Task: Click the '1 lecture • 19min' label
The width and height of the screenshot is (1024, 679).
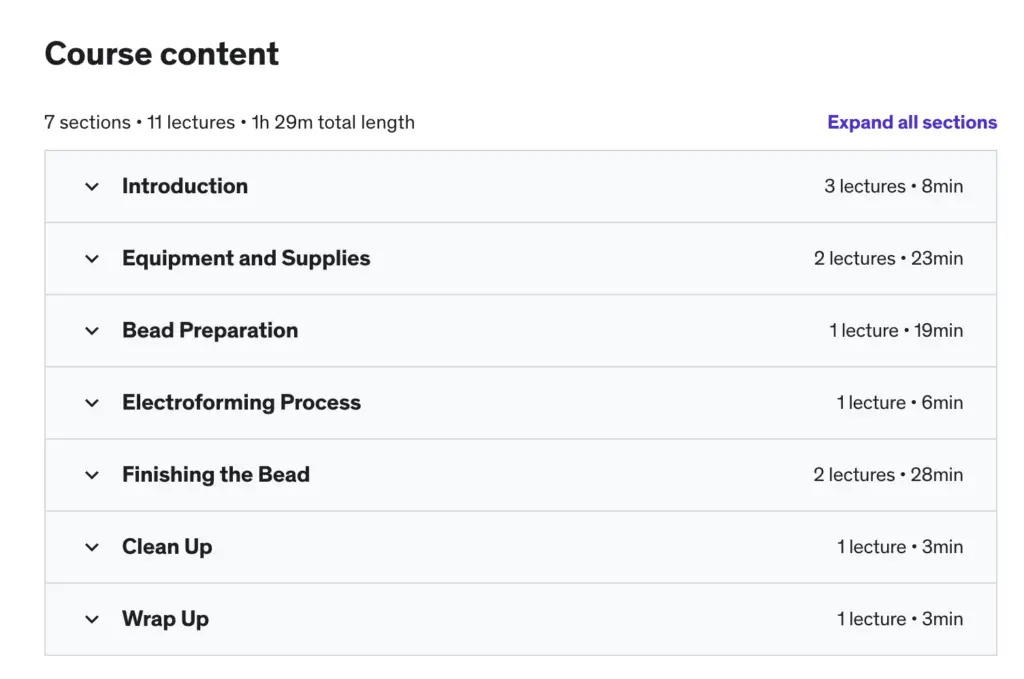Action: [x=896, y=330]
